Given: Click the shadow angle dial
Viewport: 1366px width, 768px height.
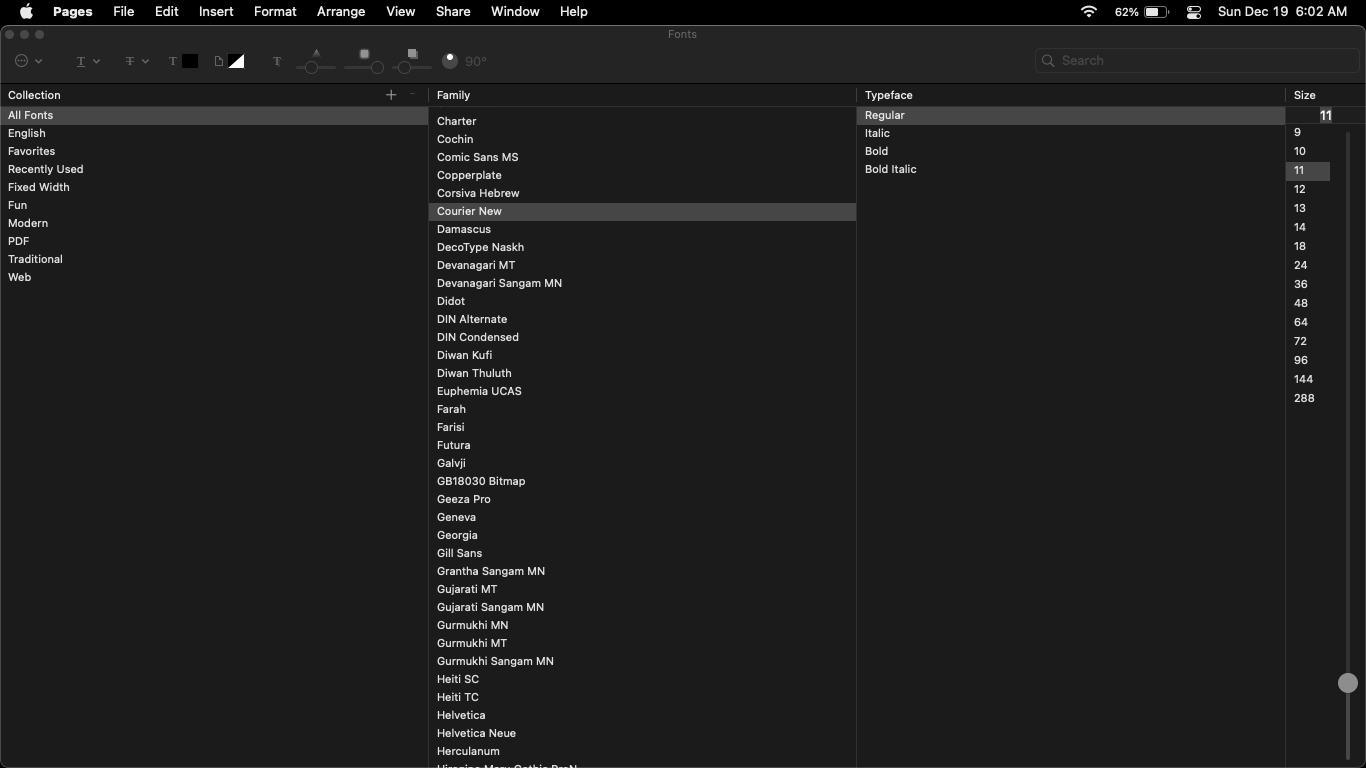Looking at the screenshot, I should pyautogui.click(x=450, y=61).
